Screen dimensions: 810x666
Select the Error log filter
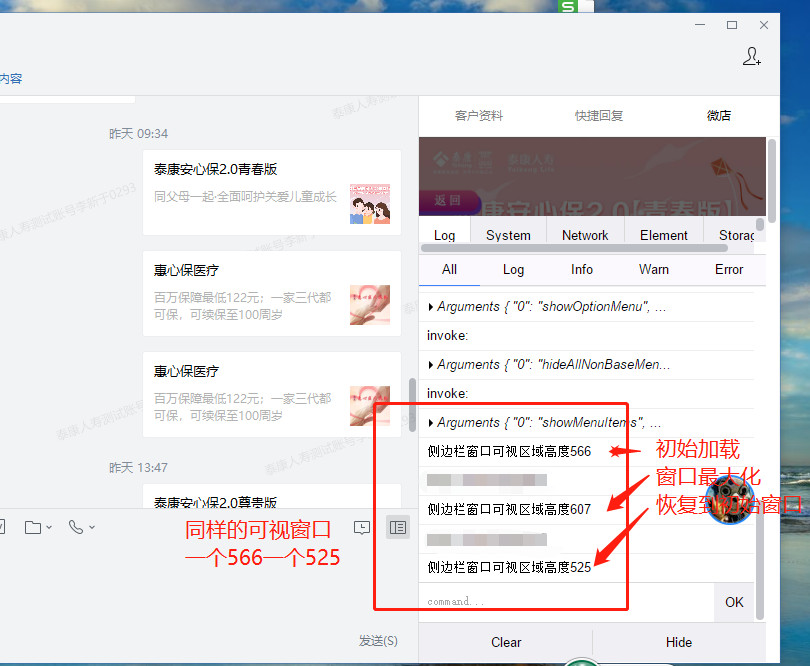pos(729,270)
